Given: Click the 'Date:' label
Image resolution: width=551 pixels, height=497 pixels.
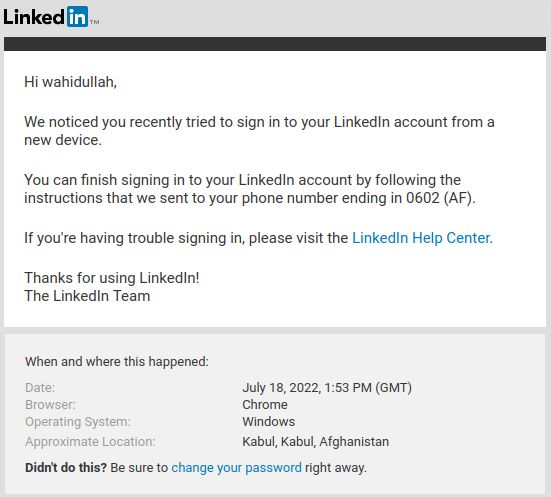Looking at the screenshot, I should tap(40, 388).
